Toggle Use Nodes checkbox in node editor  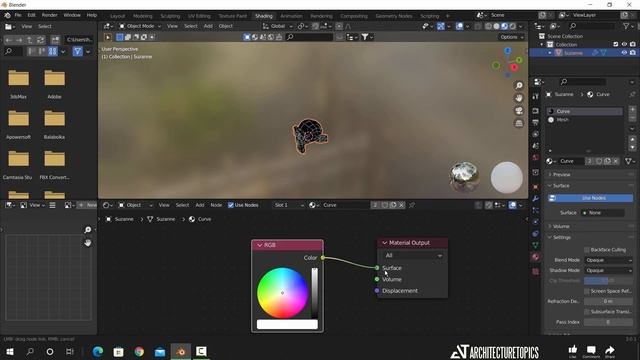[x=231, y=205]
